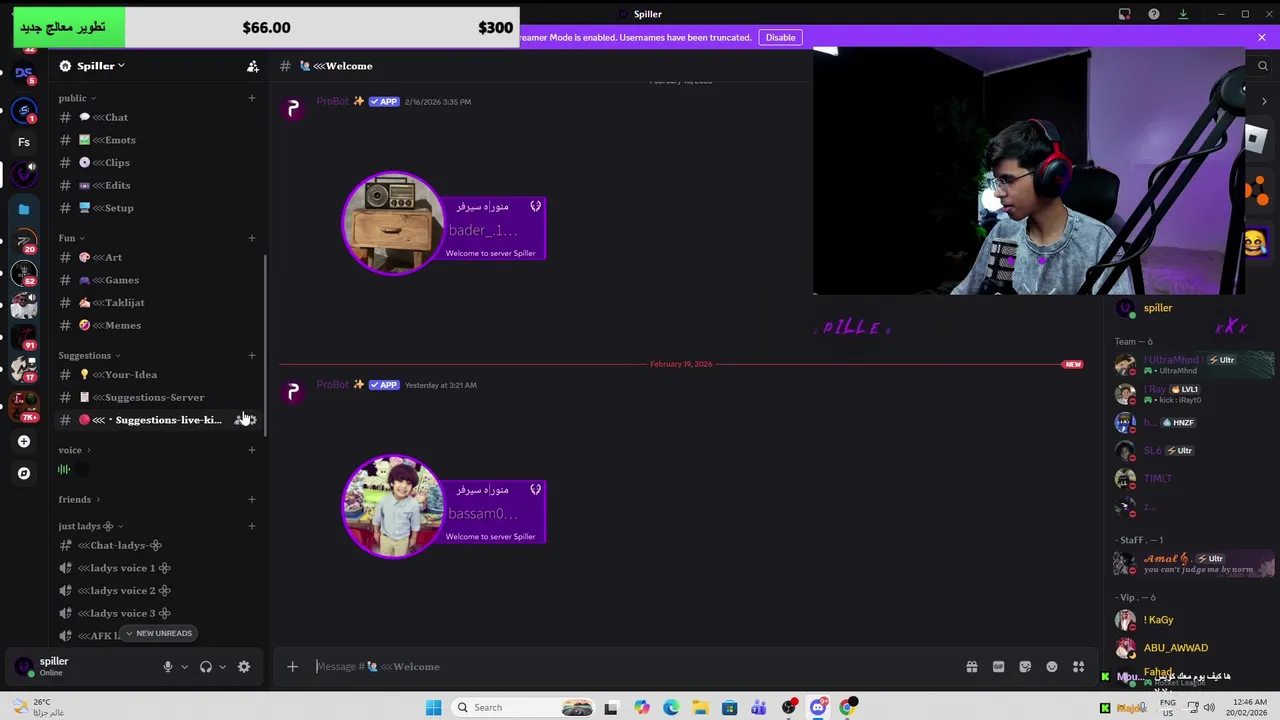Open the gift icon in message bar
Image resolution: width=1280 pixels, height=720 pixels.
click(x=971, y=667)
